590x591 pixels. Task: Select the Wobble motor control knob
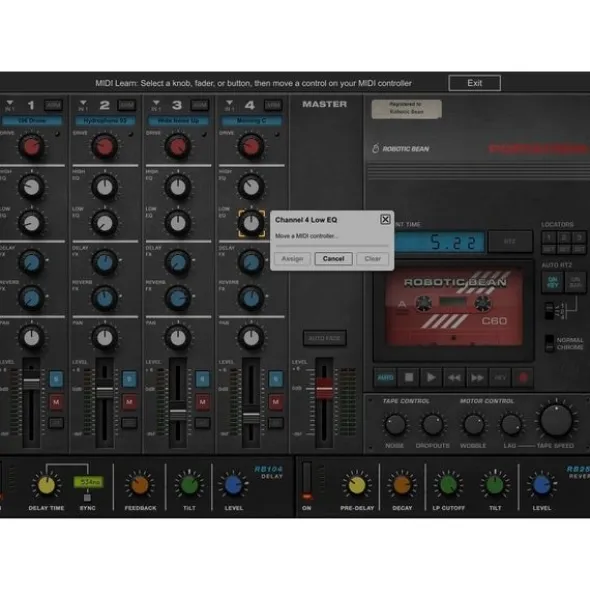click(x=474, y=424)
